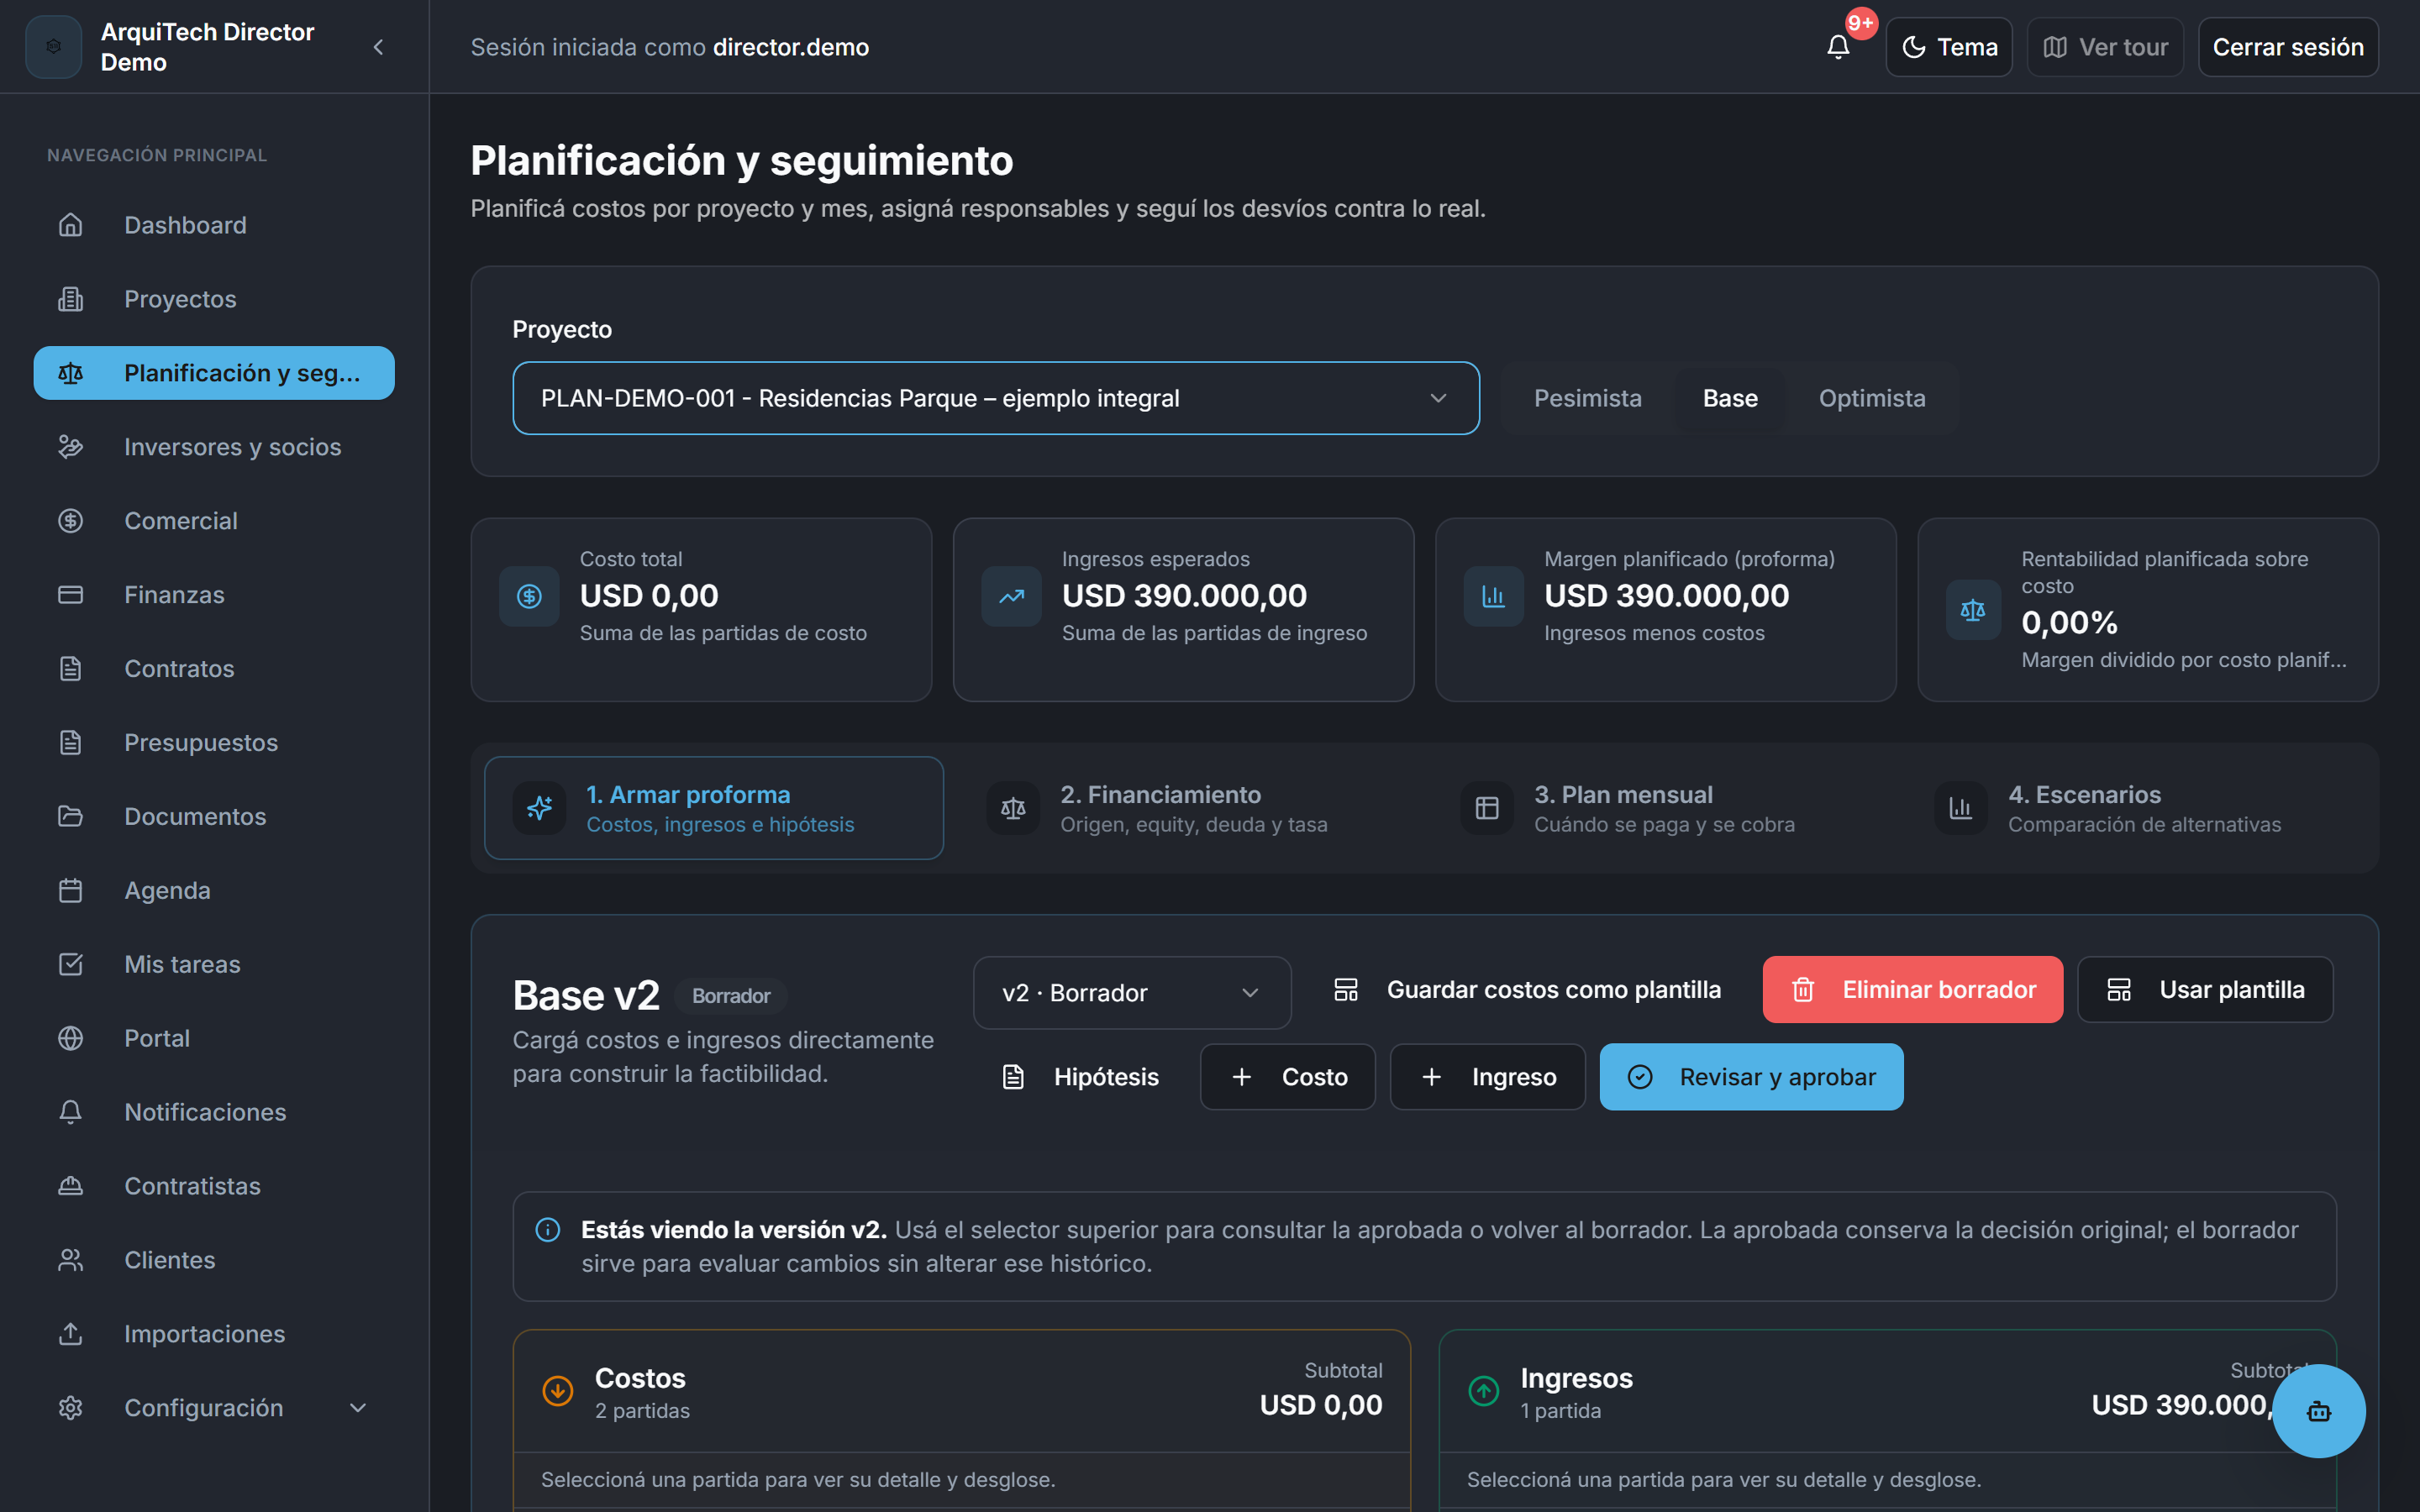The height and width of the screenshot is (1512, 2420).
Task: Add an Ingreso item
Action: point(1487,1077)
